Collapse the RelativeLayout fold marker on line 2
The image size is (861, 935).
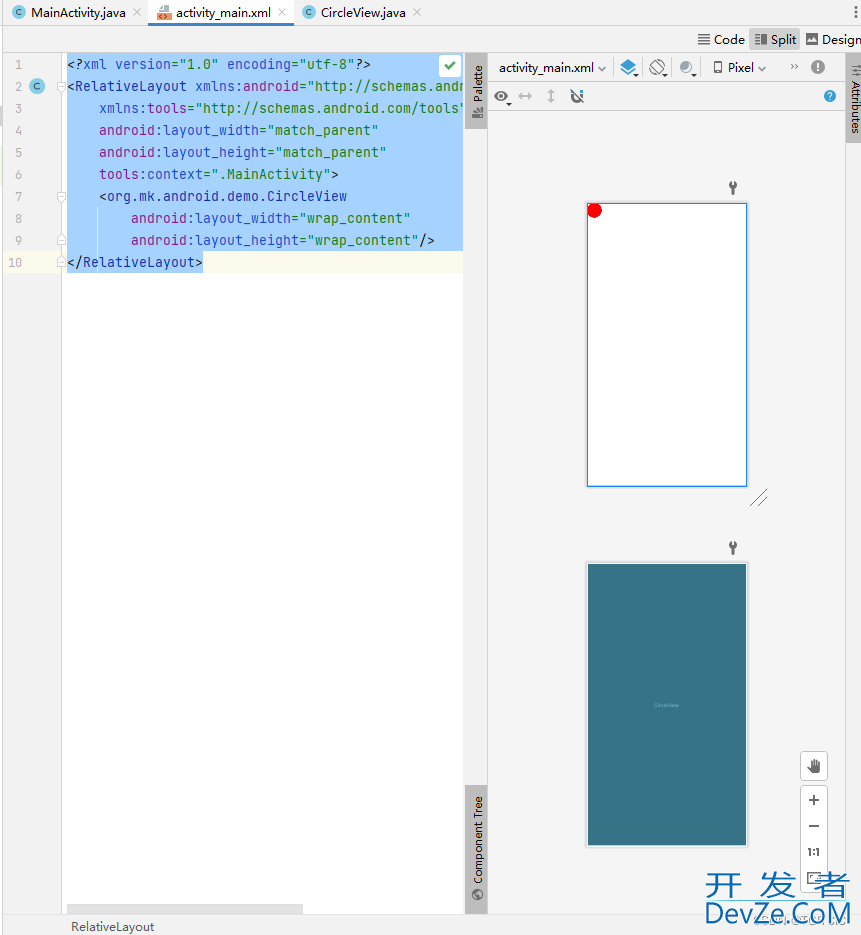[x=61, y=86]
